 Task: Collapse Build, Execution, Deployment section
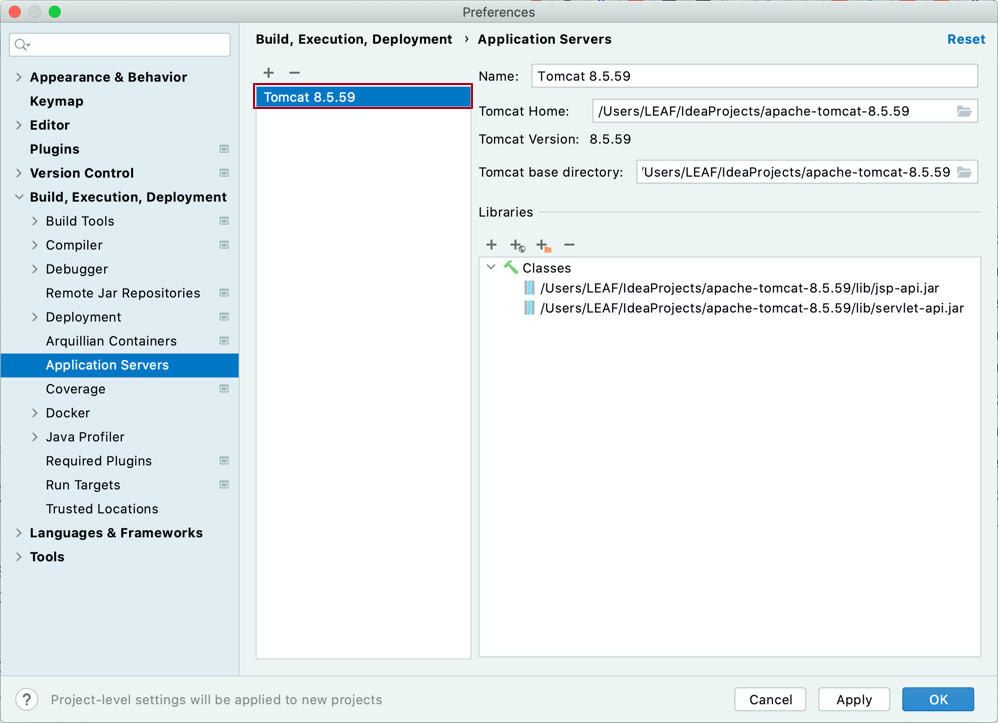[x=18, y=197]
